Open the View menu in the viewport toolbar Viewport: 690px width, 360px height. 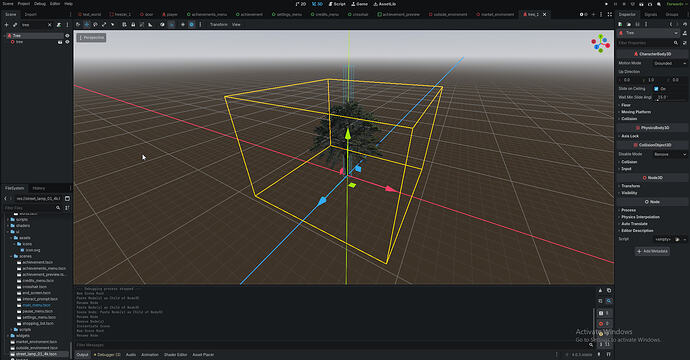click(x=236, y=25)
